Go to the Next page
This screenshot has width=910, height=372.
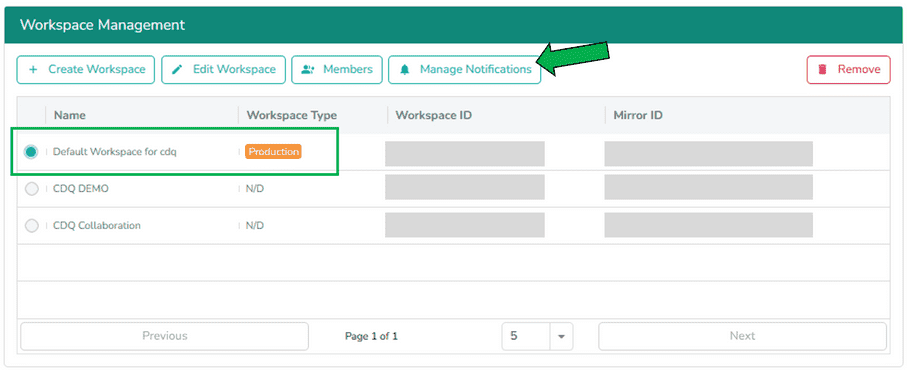click(x=742, y=336)
